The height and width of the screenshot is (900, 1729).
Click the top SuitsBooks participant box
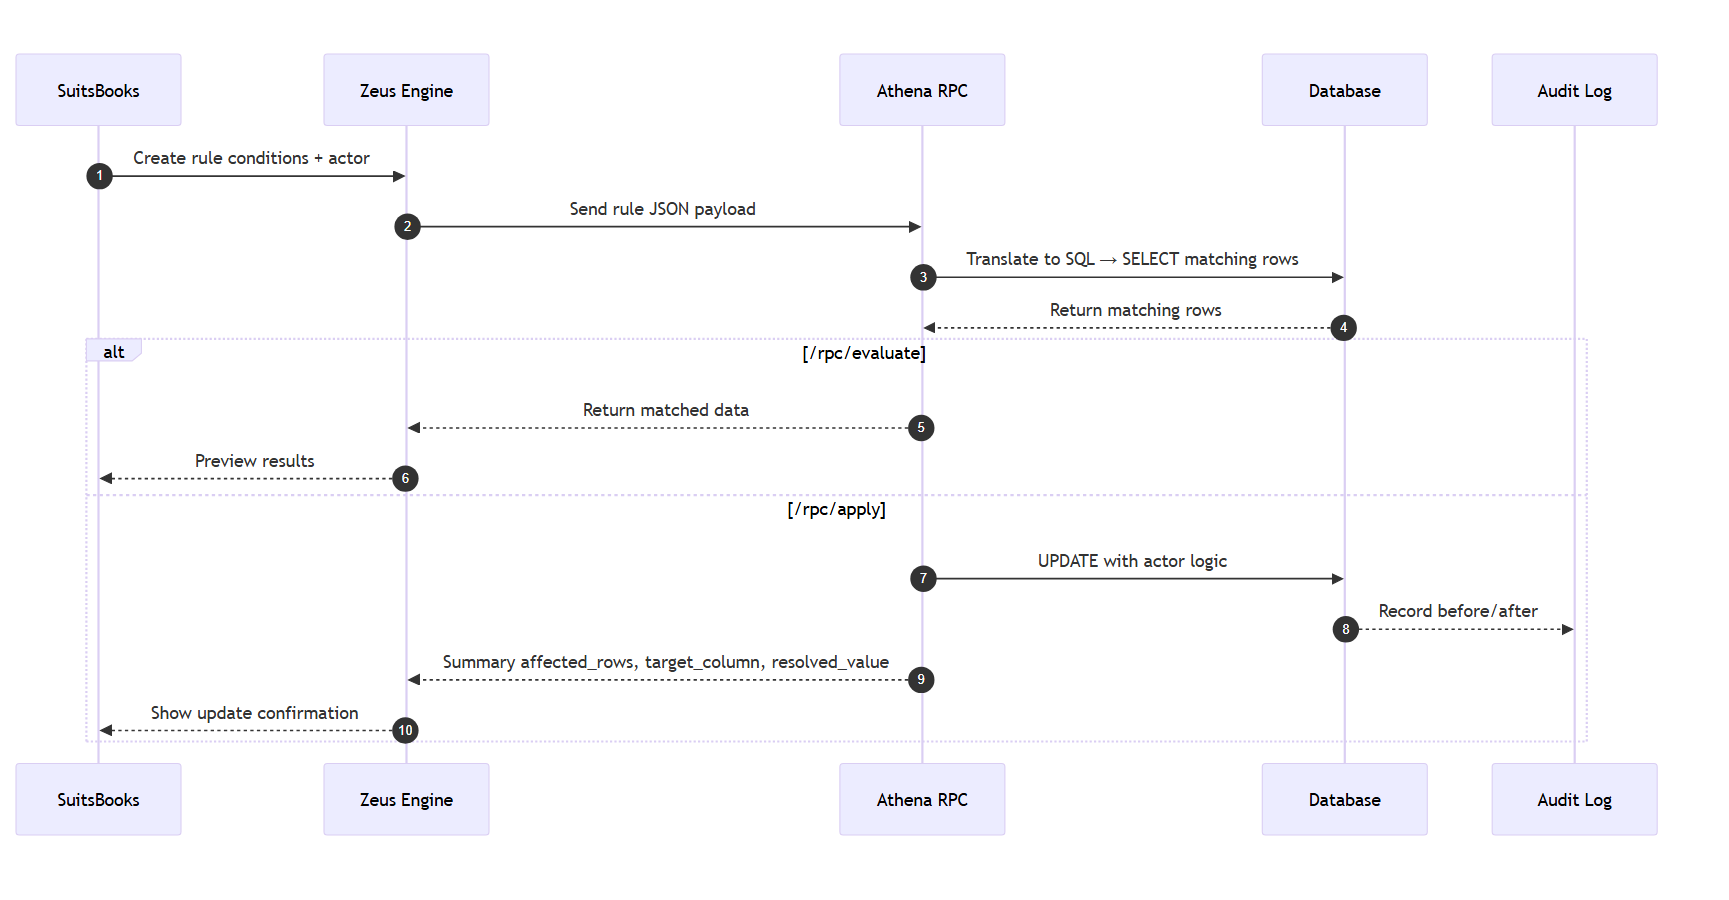coord(98,90)
